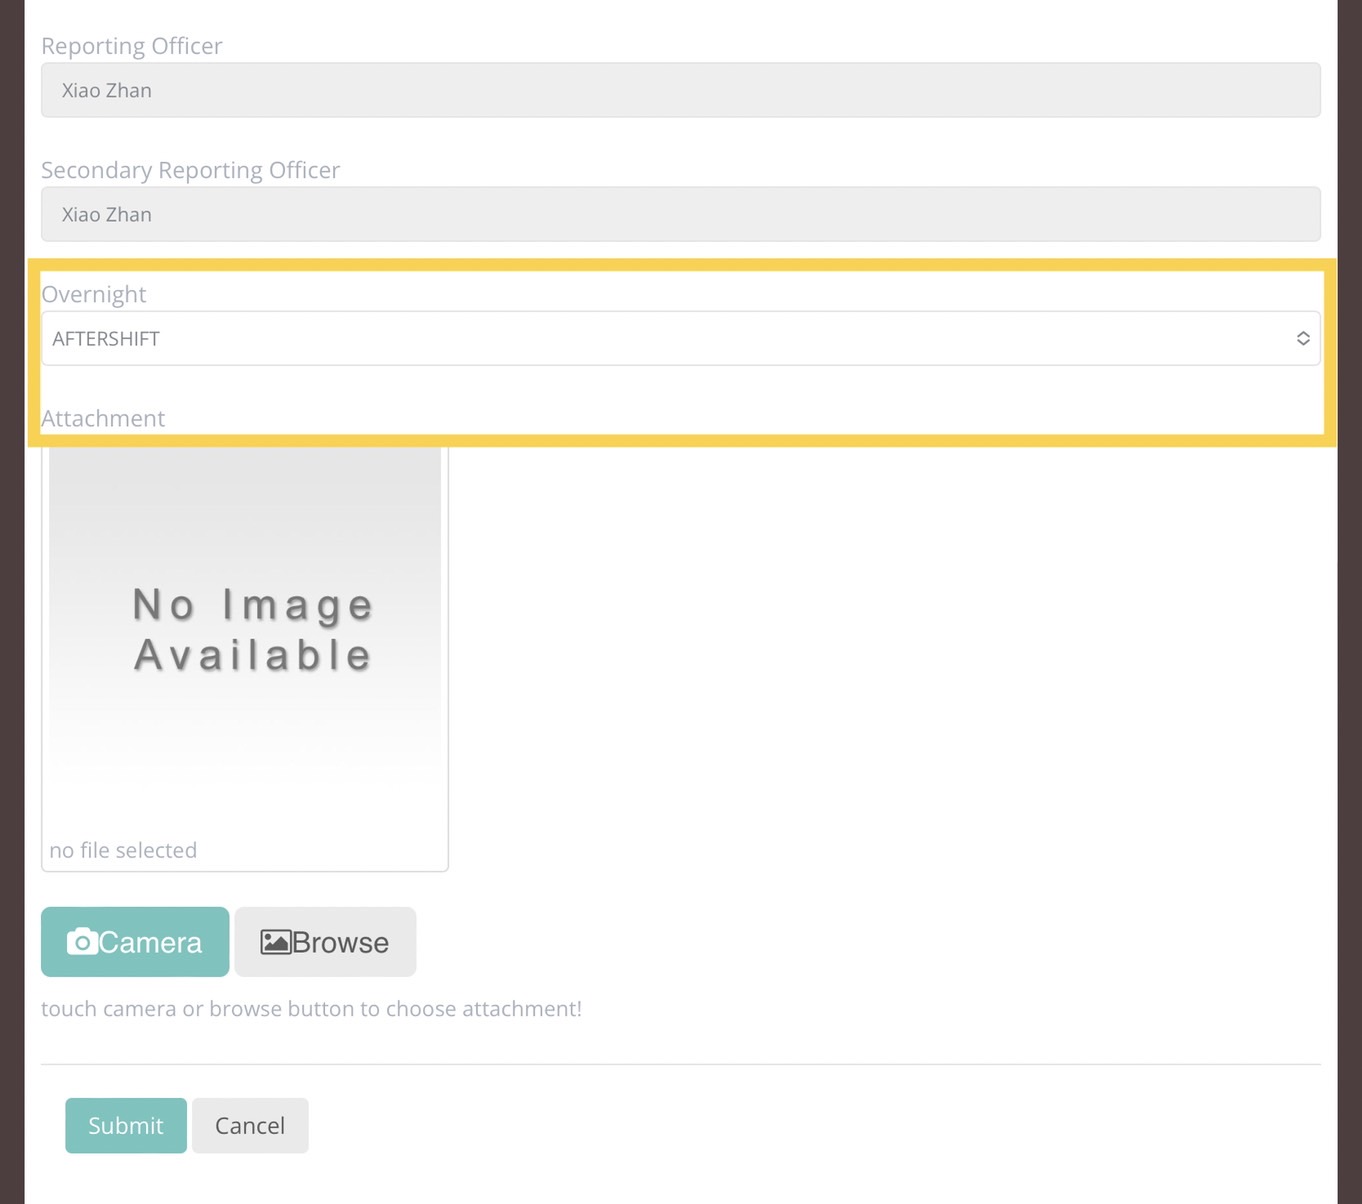
Task: Click the Overnight label
Action: click(94, 294)
